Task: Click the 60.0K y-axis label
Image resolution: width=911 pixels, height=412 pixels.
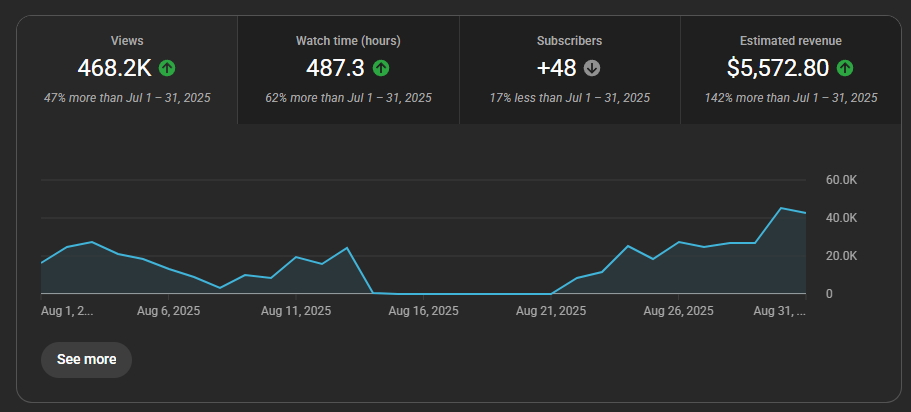Action: click(x=841, y=180)
